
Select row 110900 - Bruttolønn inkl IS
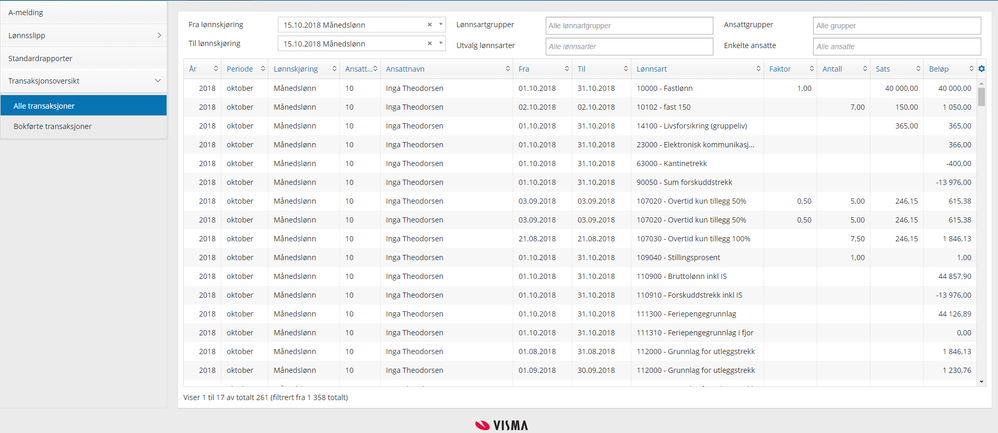pos(580,276)
